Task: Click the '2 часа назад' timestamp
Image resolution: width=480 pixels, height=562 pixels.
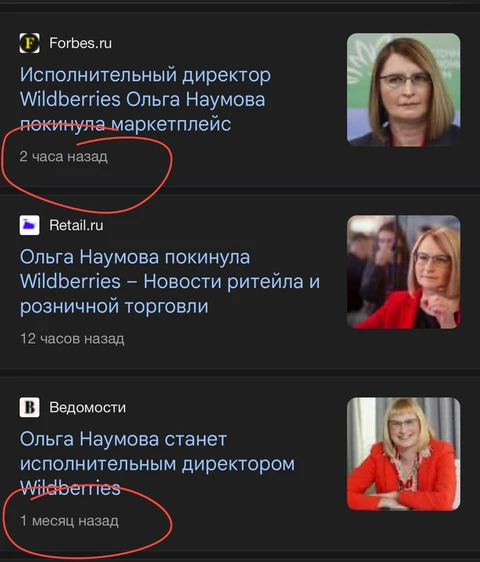Action: point(63,157)
